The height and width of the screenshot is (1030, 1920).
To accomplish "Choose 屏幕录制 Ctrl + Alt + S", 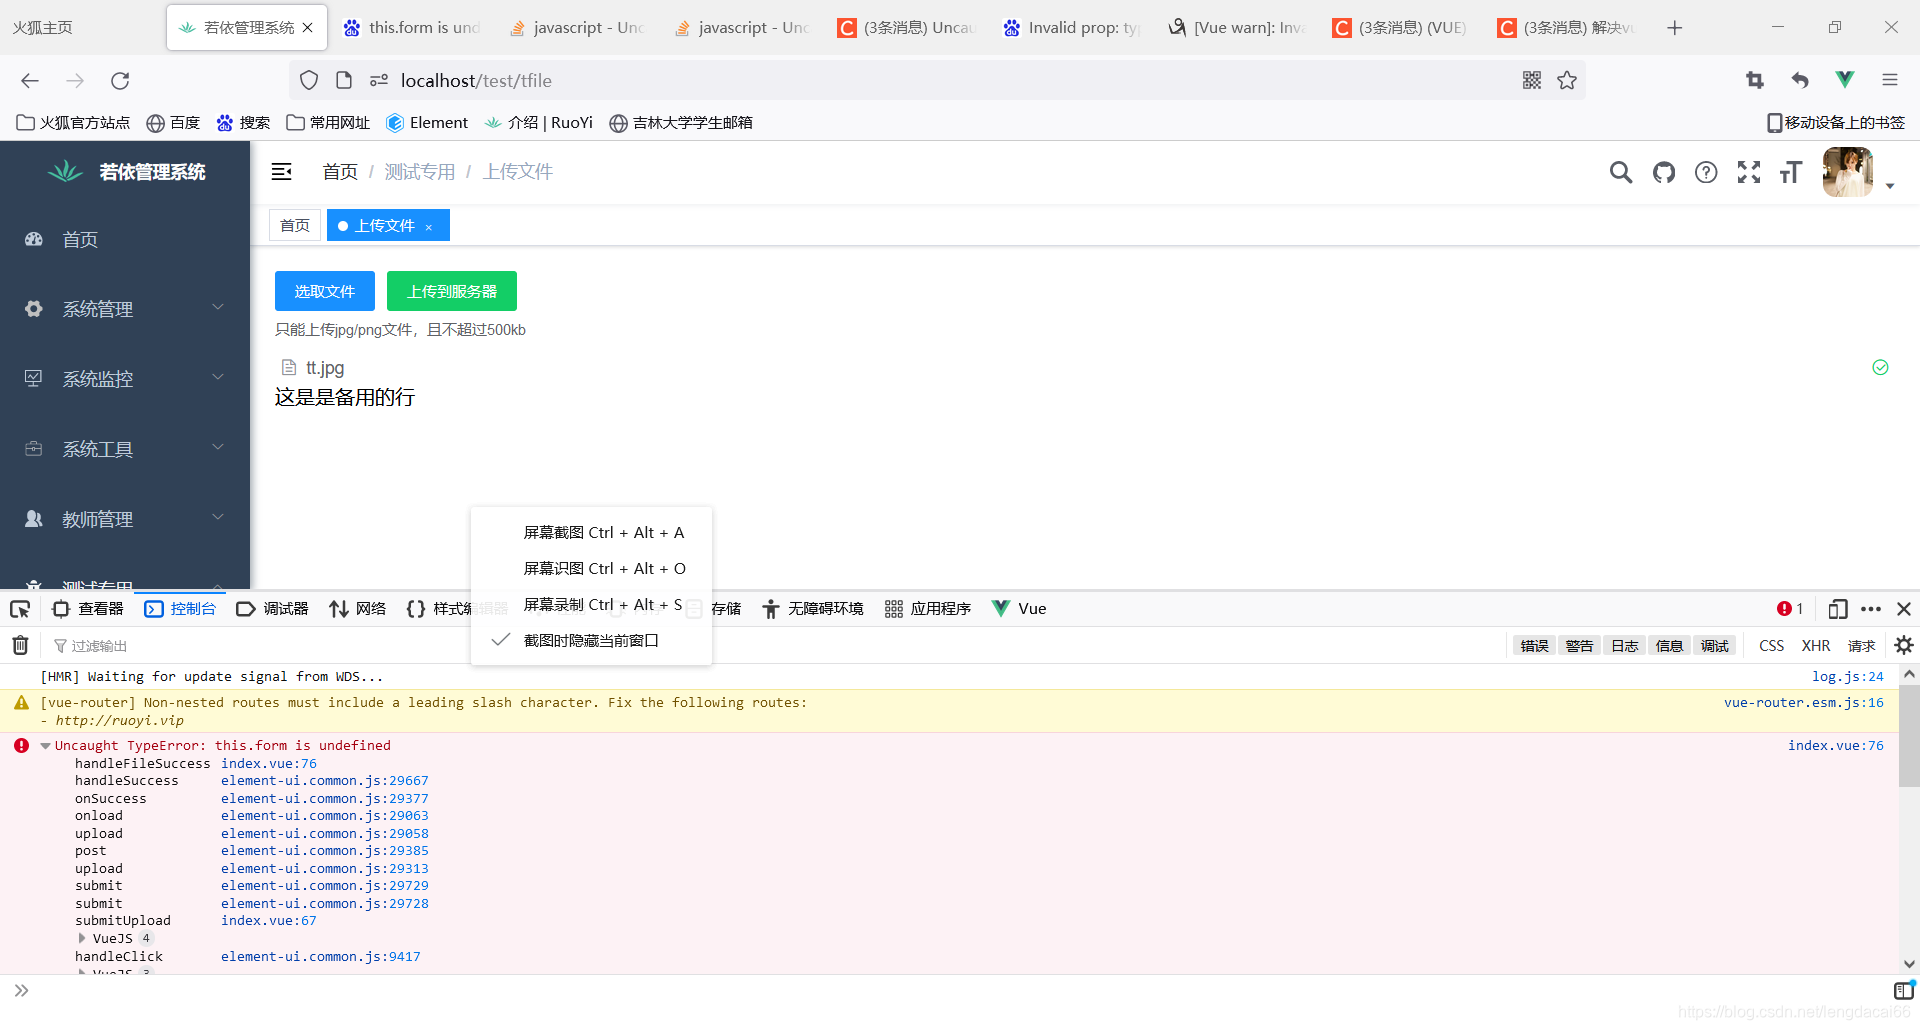I will click(591, 605).
